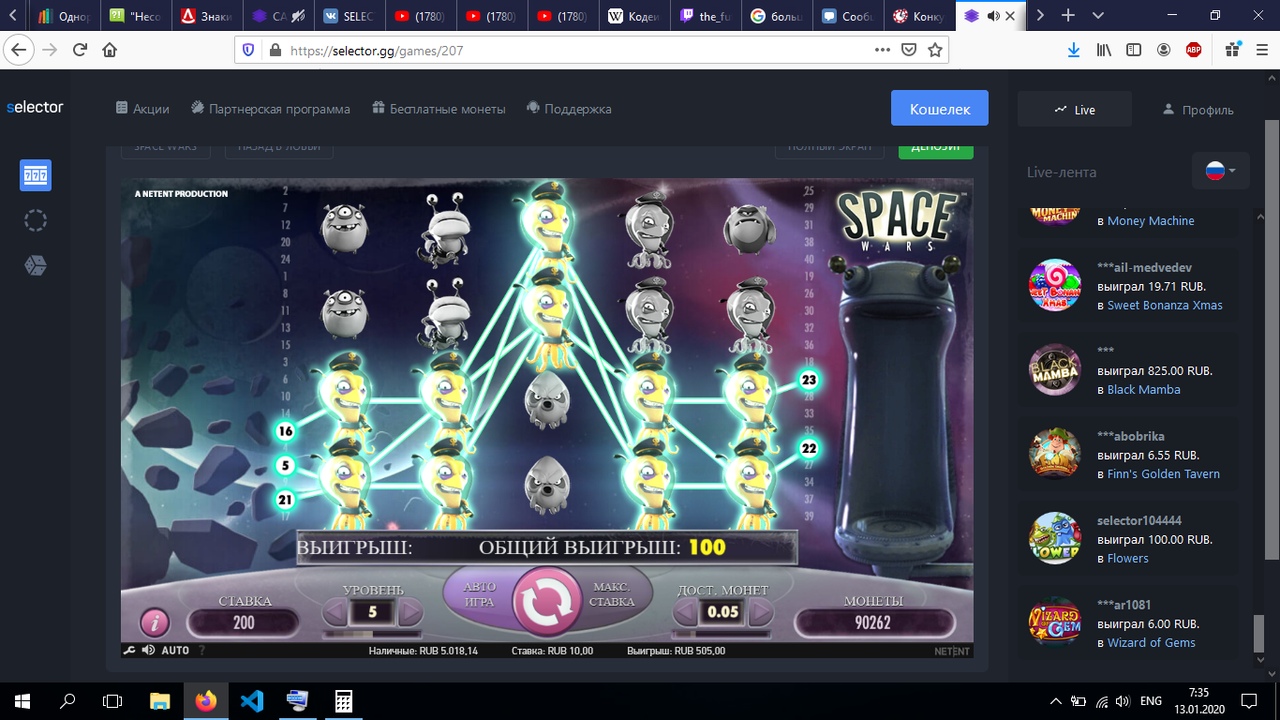Open the ENG input language switcher
Viewport: 1280px width, 720px height.
pos(1151,701)
